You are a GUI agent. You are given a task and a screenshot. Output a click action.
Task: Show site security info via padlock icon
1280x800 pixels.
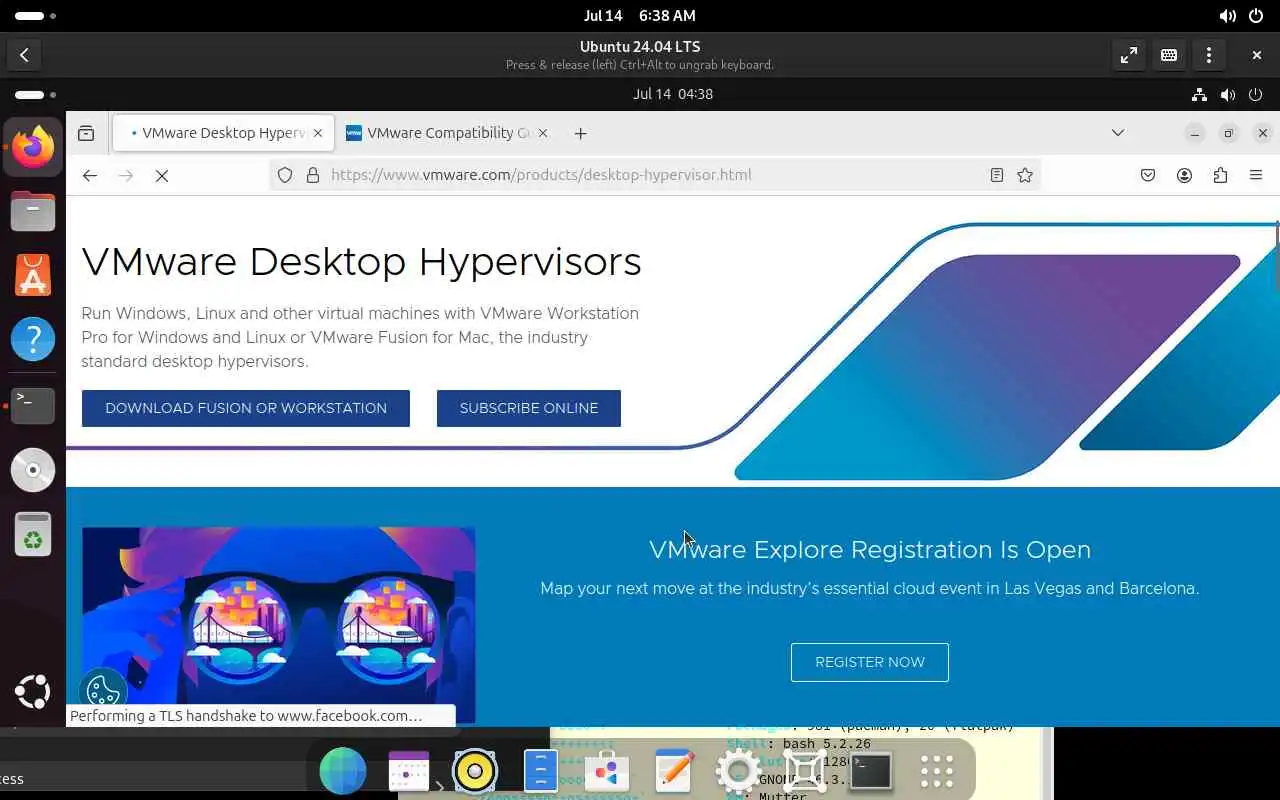(312, 175)
